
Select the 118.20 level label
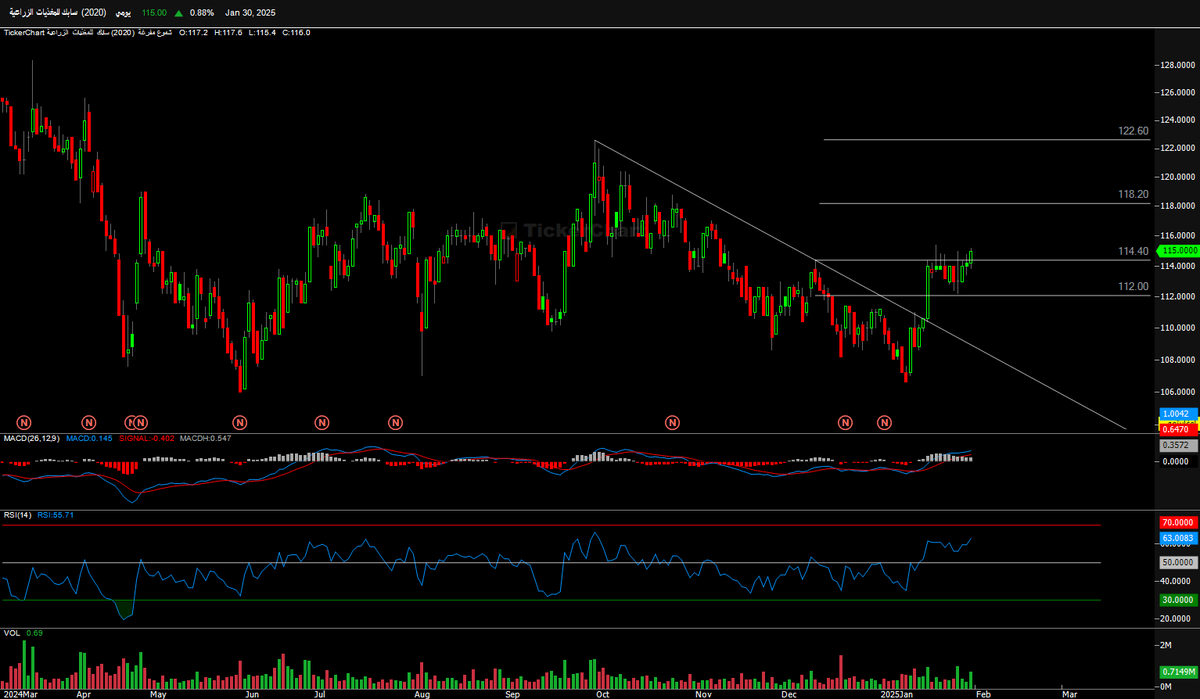(1134, 194)
